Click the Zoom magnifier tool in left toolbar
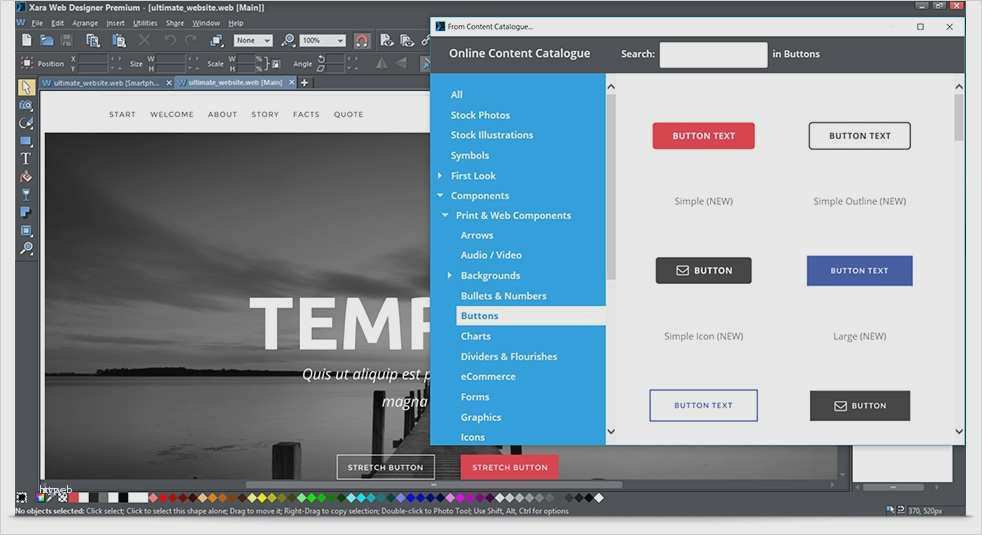Image resolution: width=982 pixels, height=535 pixels. [26, 248]
